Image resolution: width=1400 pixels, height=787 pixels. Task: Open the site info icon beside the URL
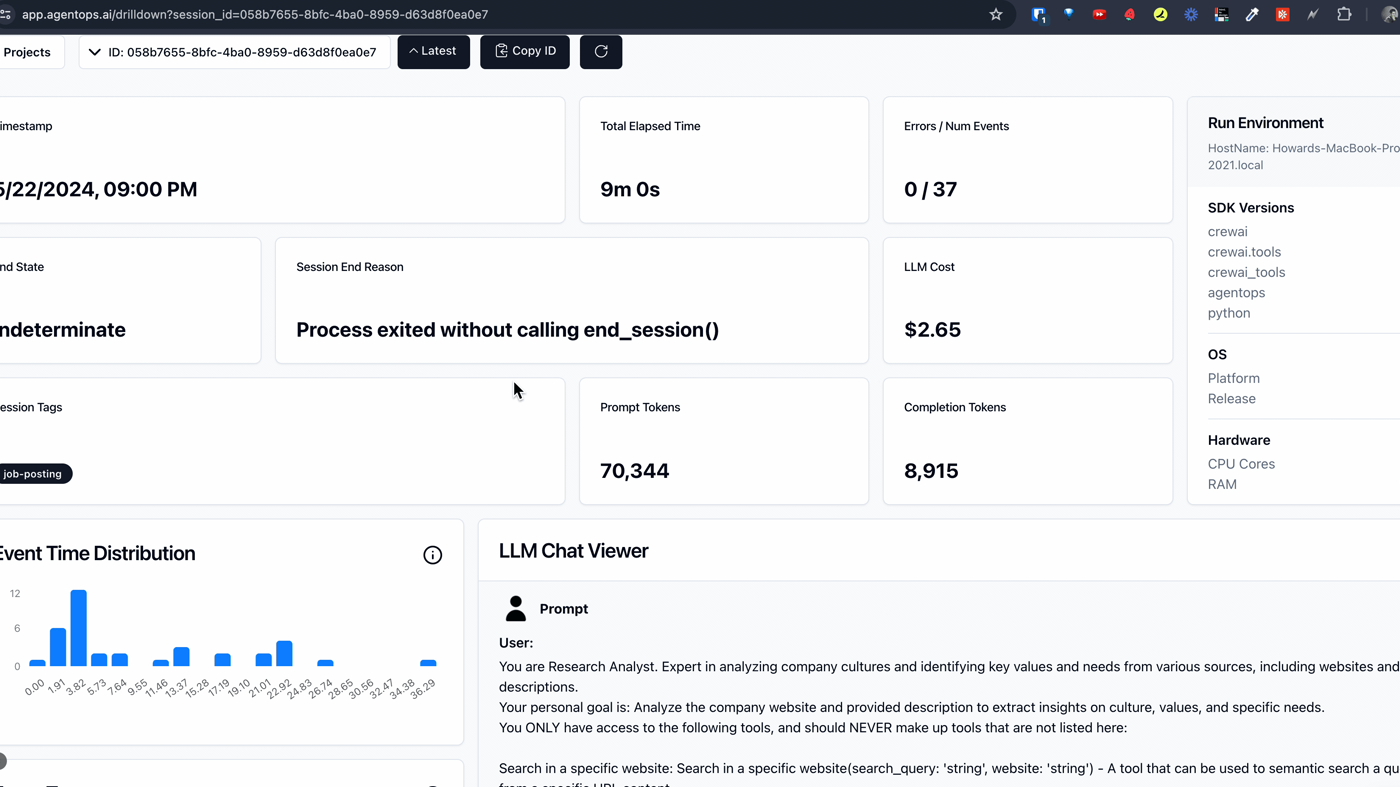tap(6, 15)
